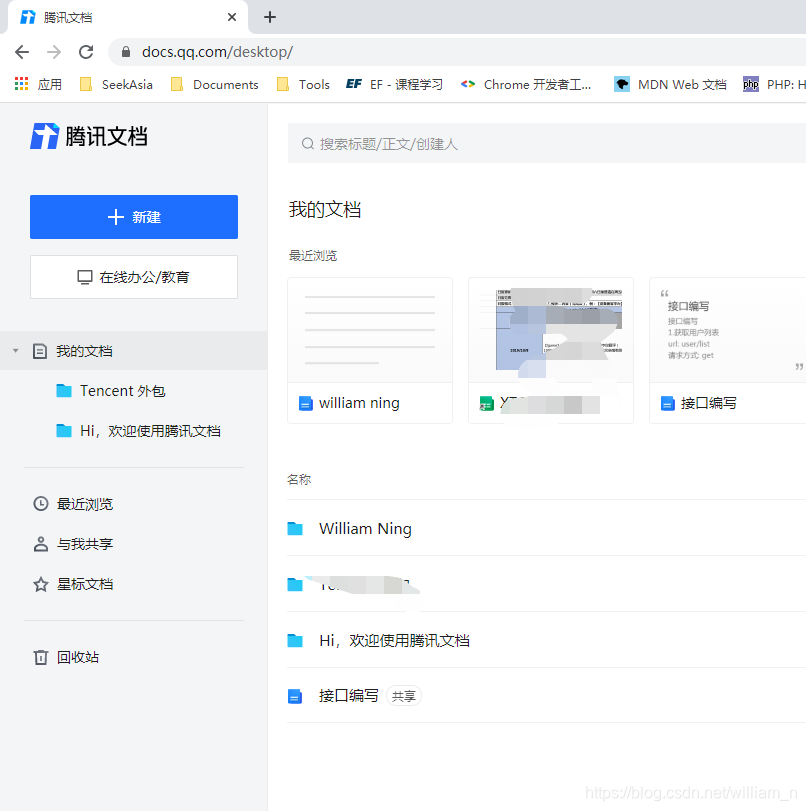Click the blurred-name folder icon in list

click(x=295, y=584)
